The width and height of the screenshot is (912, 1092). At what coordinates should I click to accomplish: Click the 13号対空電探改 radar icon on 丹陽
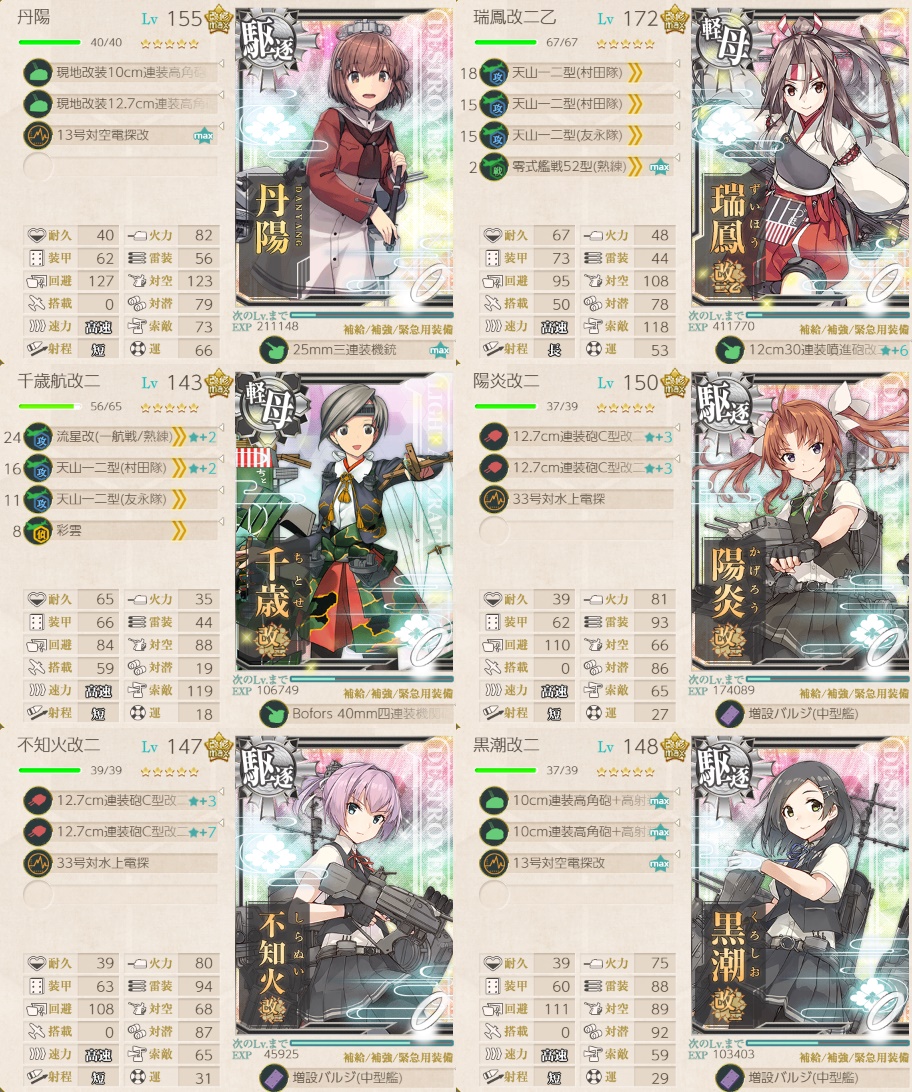point(37,135)
